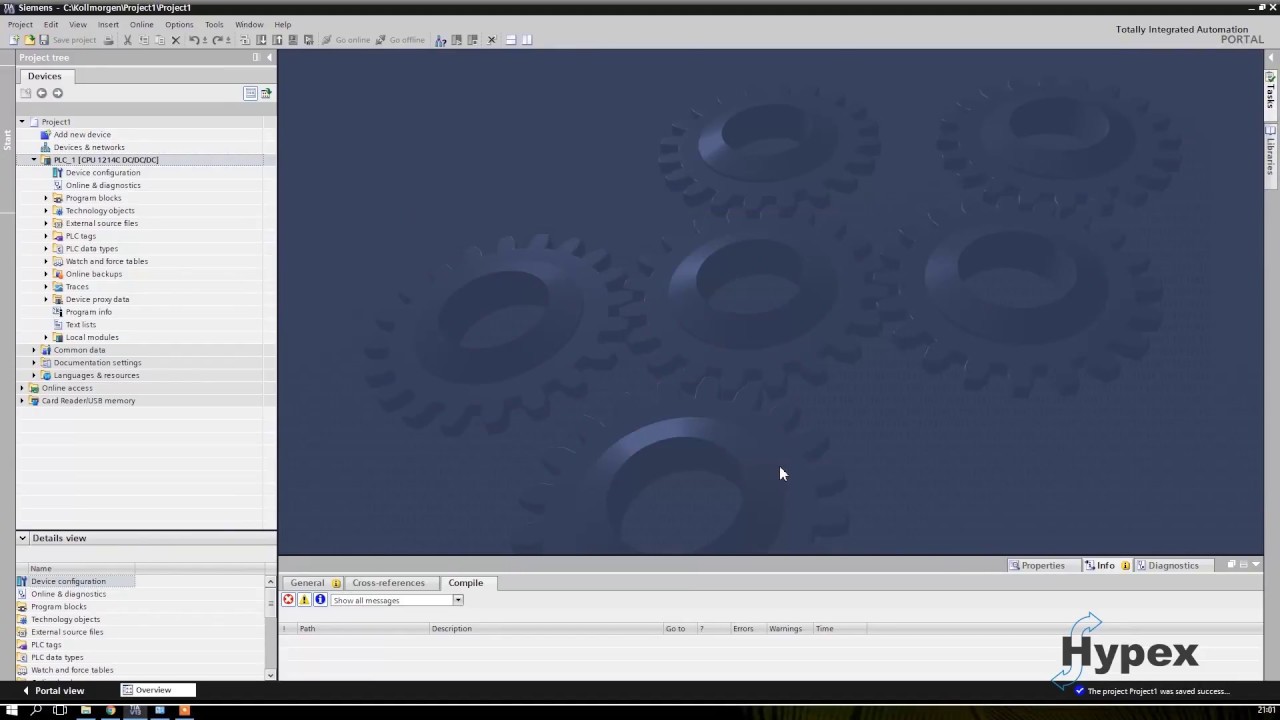Open Accessible devices toolbar icon
This screenshot has height=720, width=1280.
(440, 40)
